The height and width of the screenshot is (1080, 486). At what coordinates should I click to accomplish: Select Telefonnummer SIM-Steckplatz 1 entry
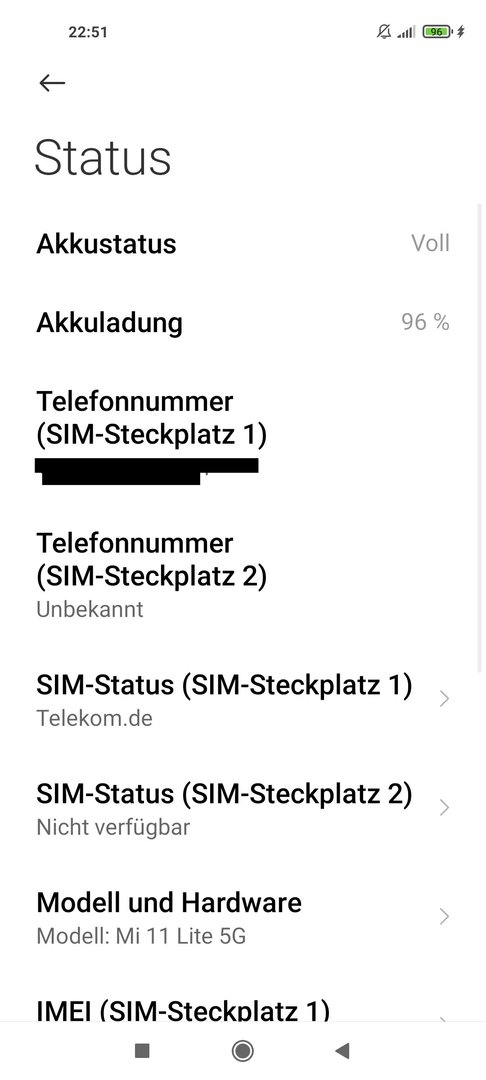click(x=243, y=435)
